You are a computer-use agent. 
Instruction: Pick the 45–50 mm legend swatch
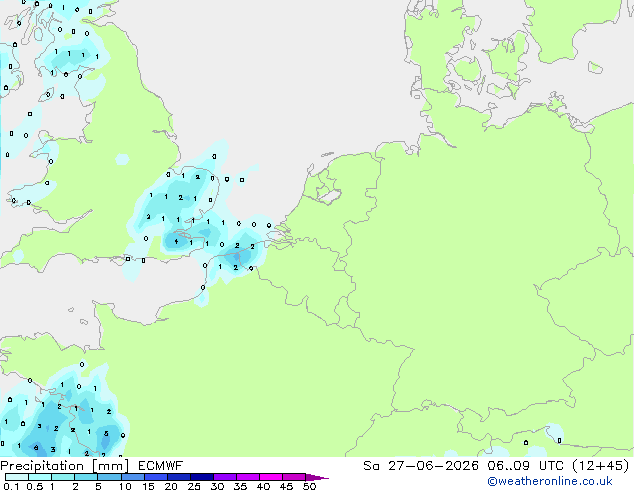294,477
